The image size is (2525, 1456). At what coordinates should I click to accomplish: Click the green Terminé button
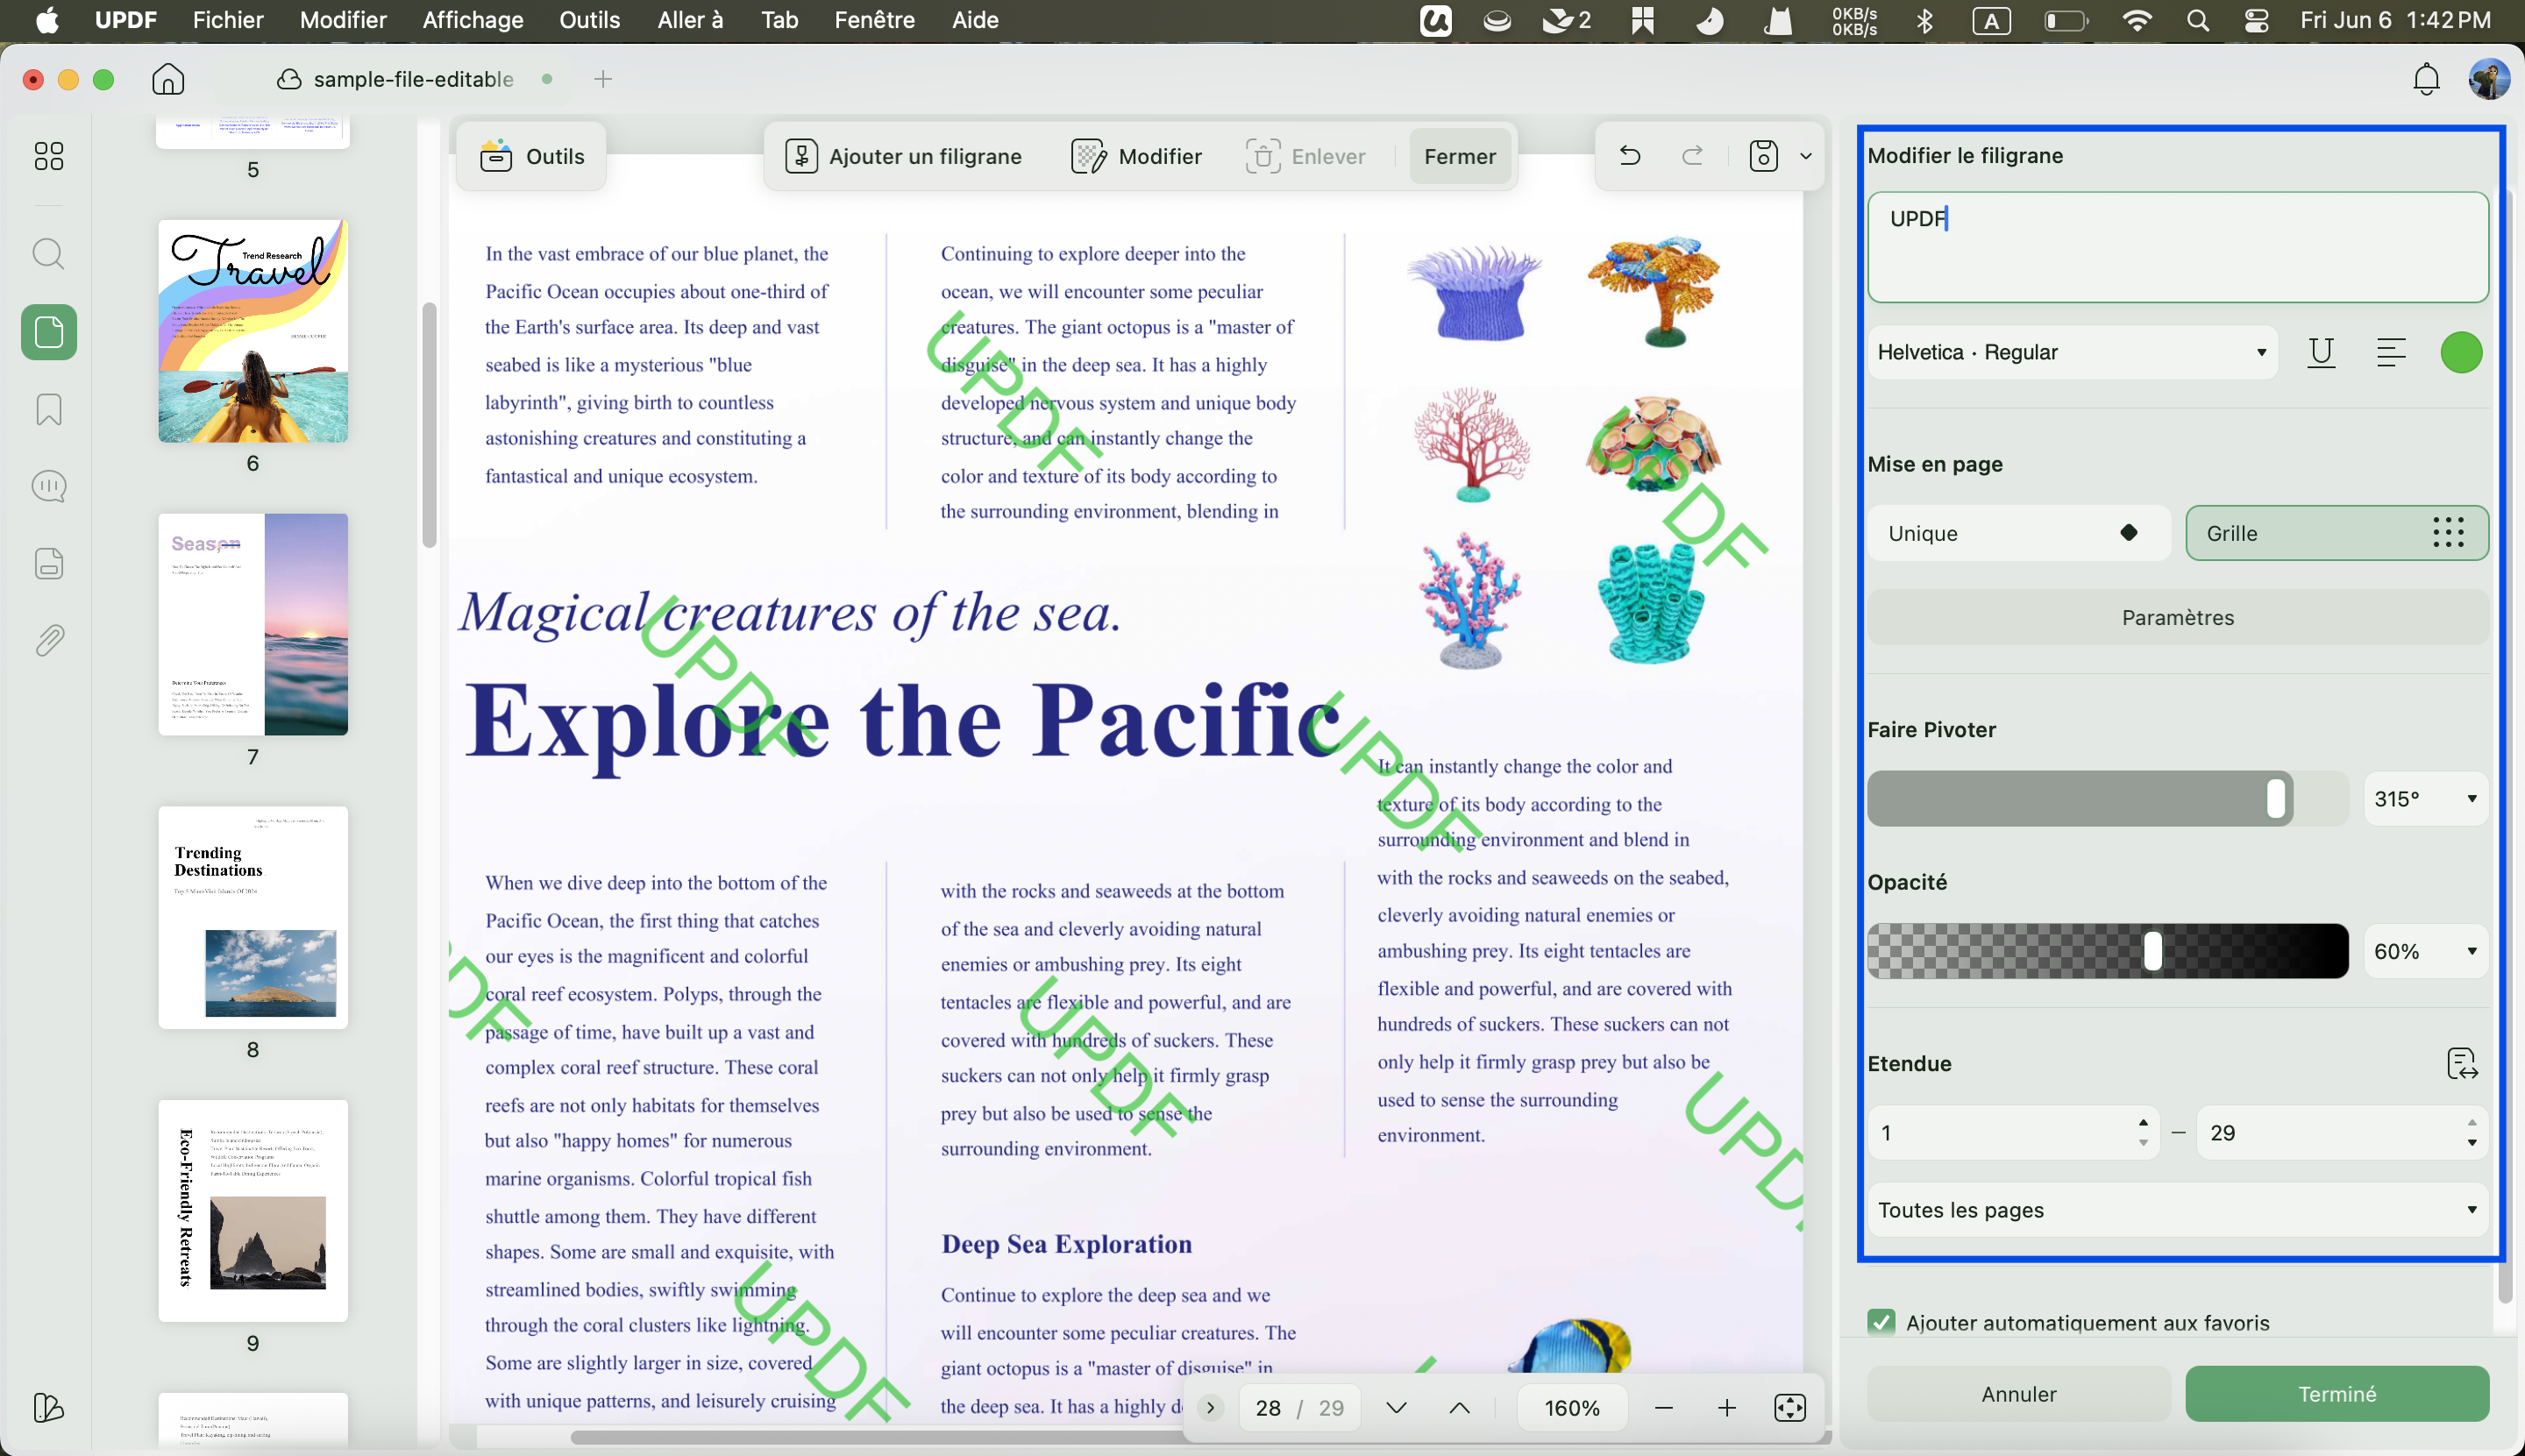point(2337,1394)
